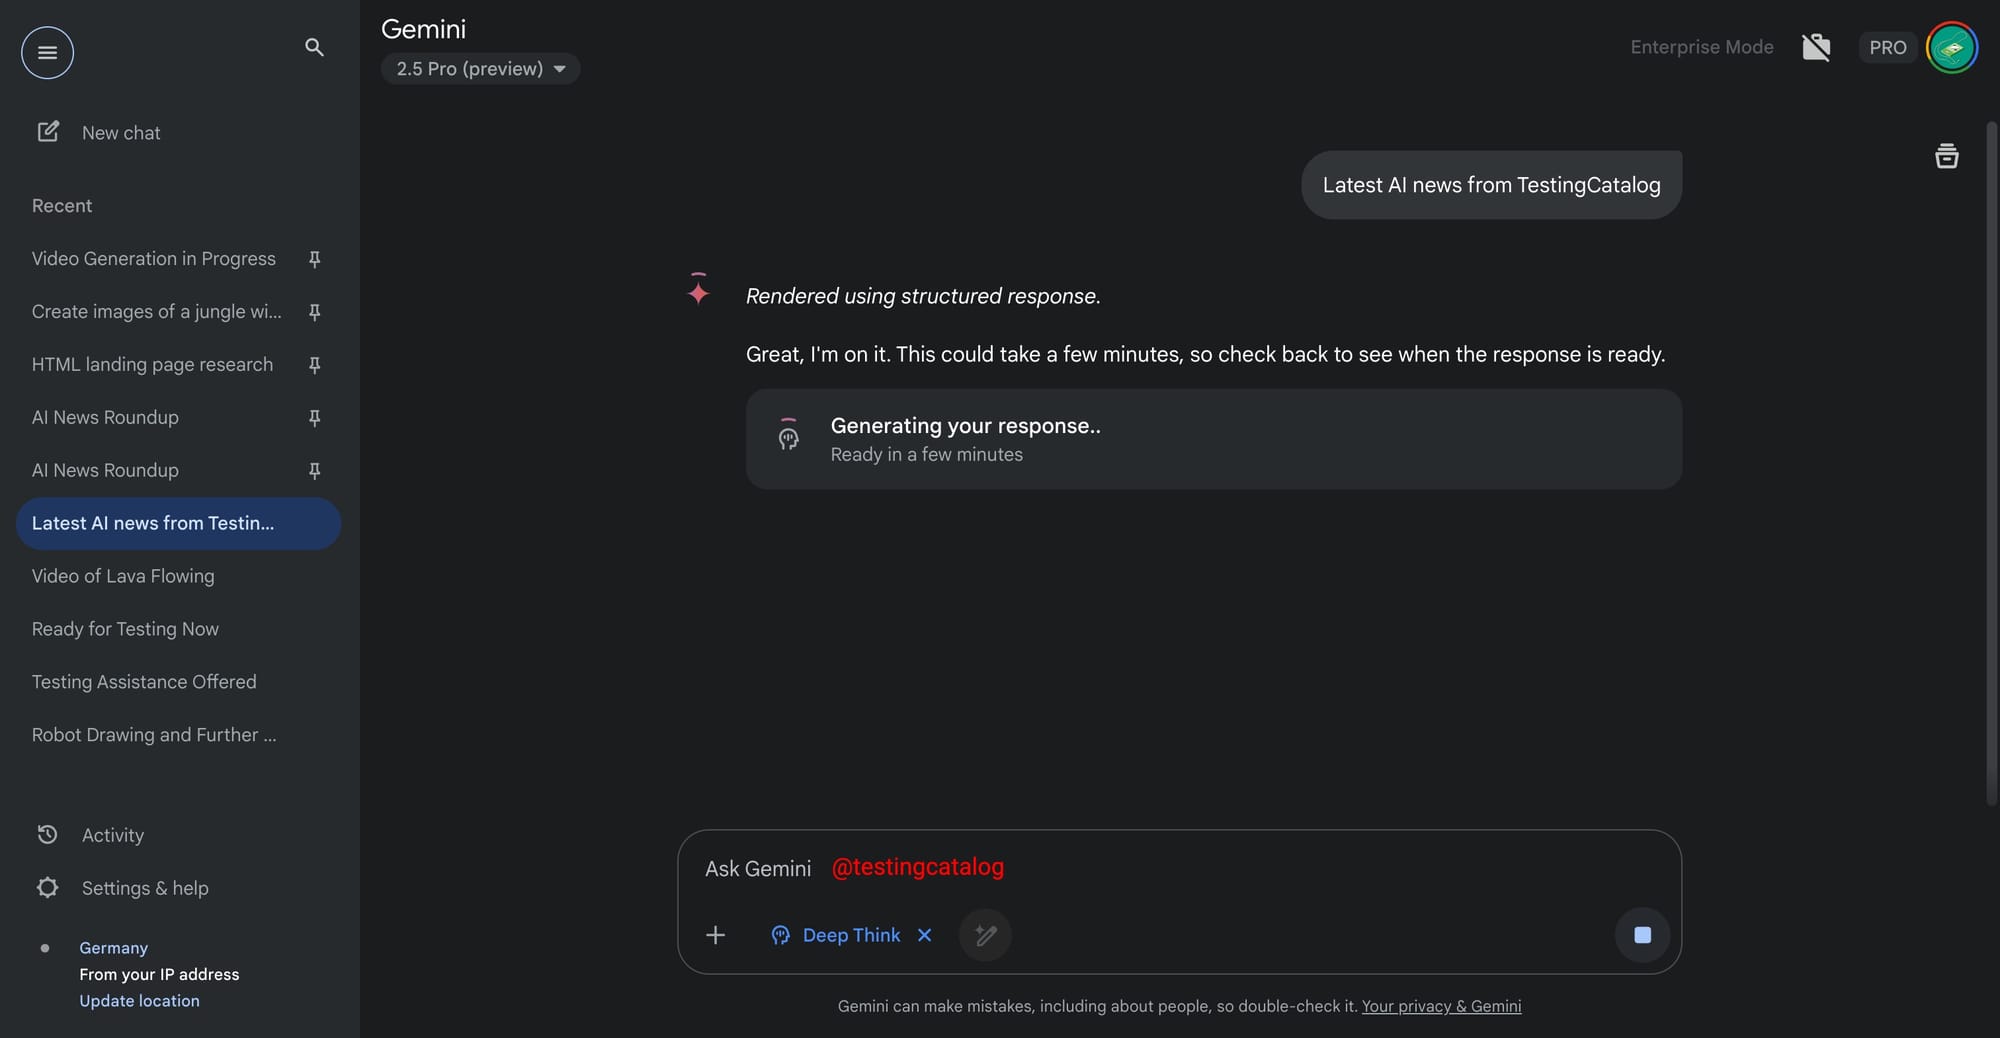Expand the 2.5 Pro (preview) model dropdown
The image size is (2000, 1038).
(x=480, y=69)
